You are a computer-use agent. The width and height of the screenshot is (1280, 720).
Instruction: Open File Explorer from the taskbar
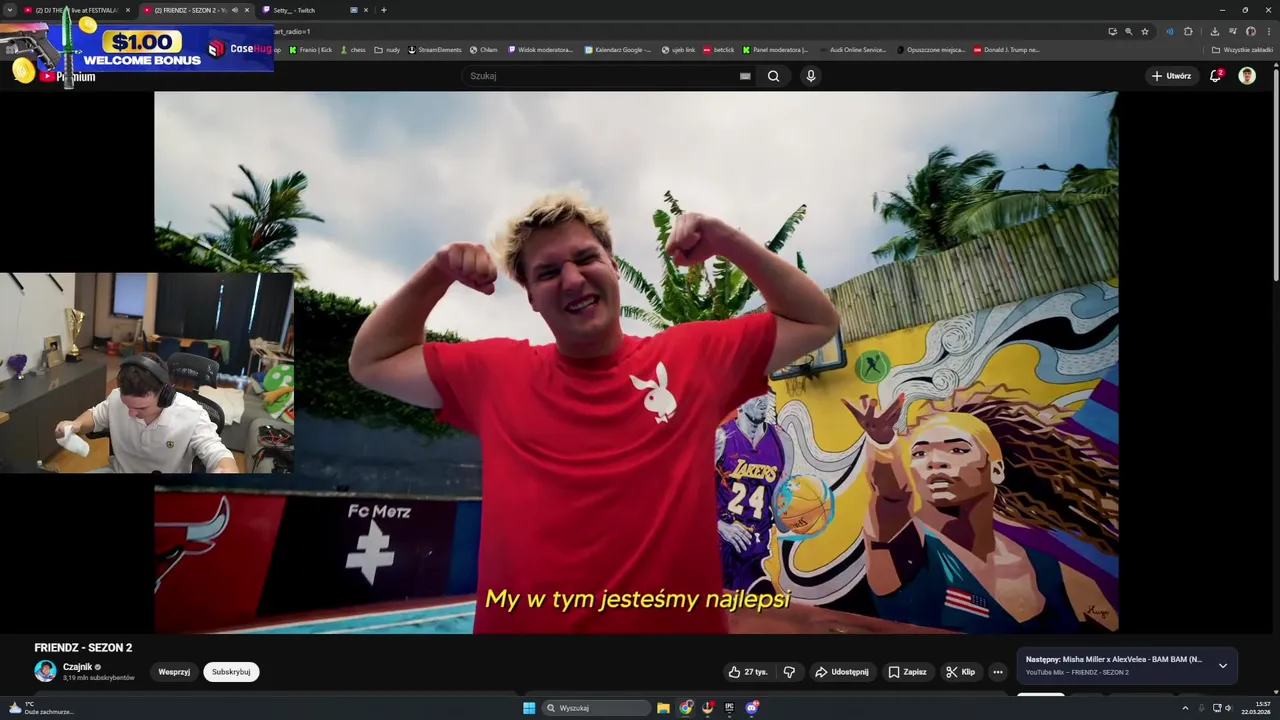point(663,708)
